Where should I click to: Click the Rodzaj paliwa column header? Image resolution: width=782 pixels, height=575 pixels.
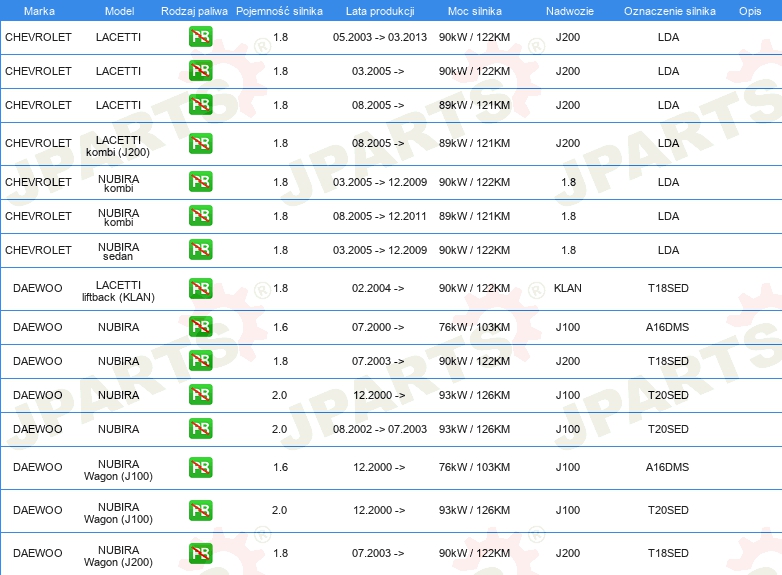(194, 11)
